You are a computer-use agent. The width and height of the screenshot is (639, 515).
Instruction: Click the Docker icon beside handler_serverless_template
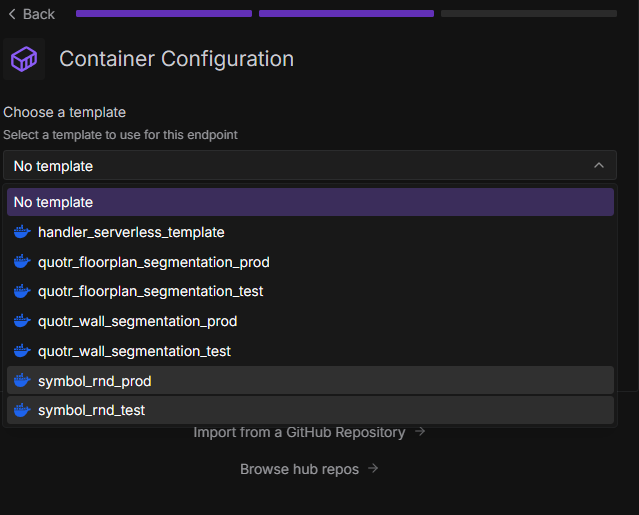22,232
